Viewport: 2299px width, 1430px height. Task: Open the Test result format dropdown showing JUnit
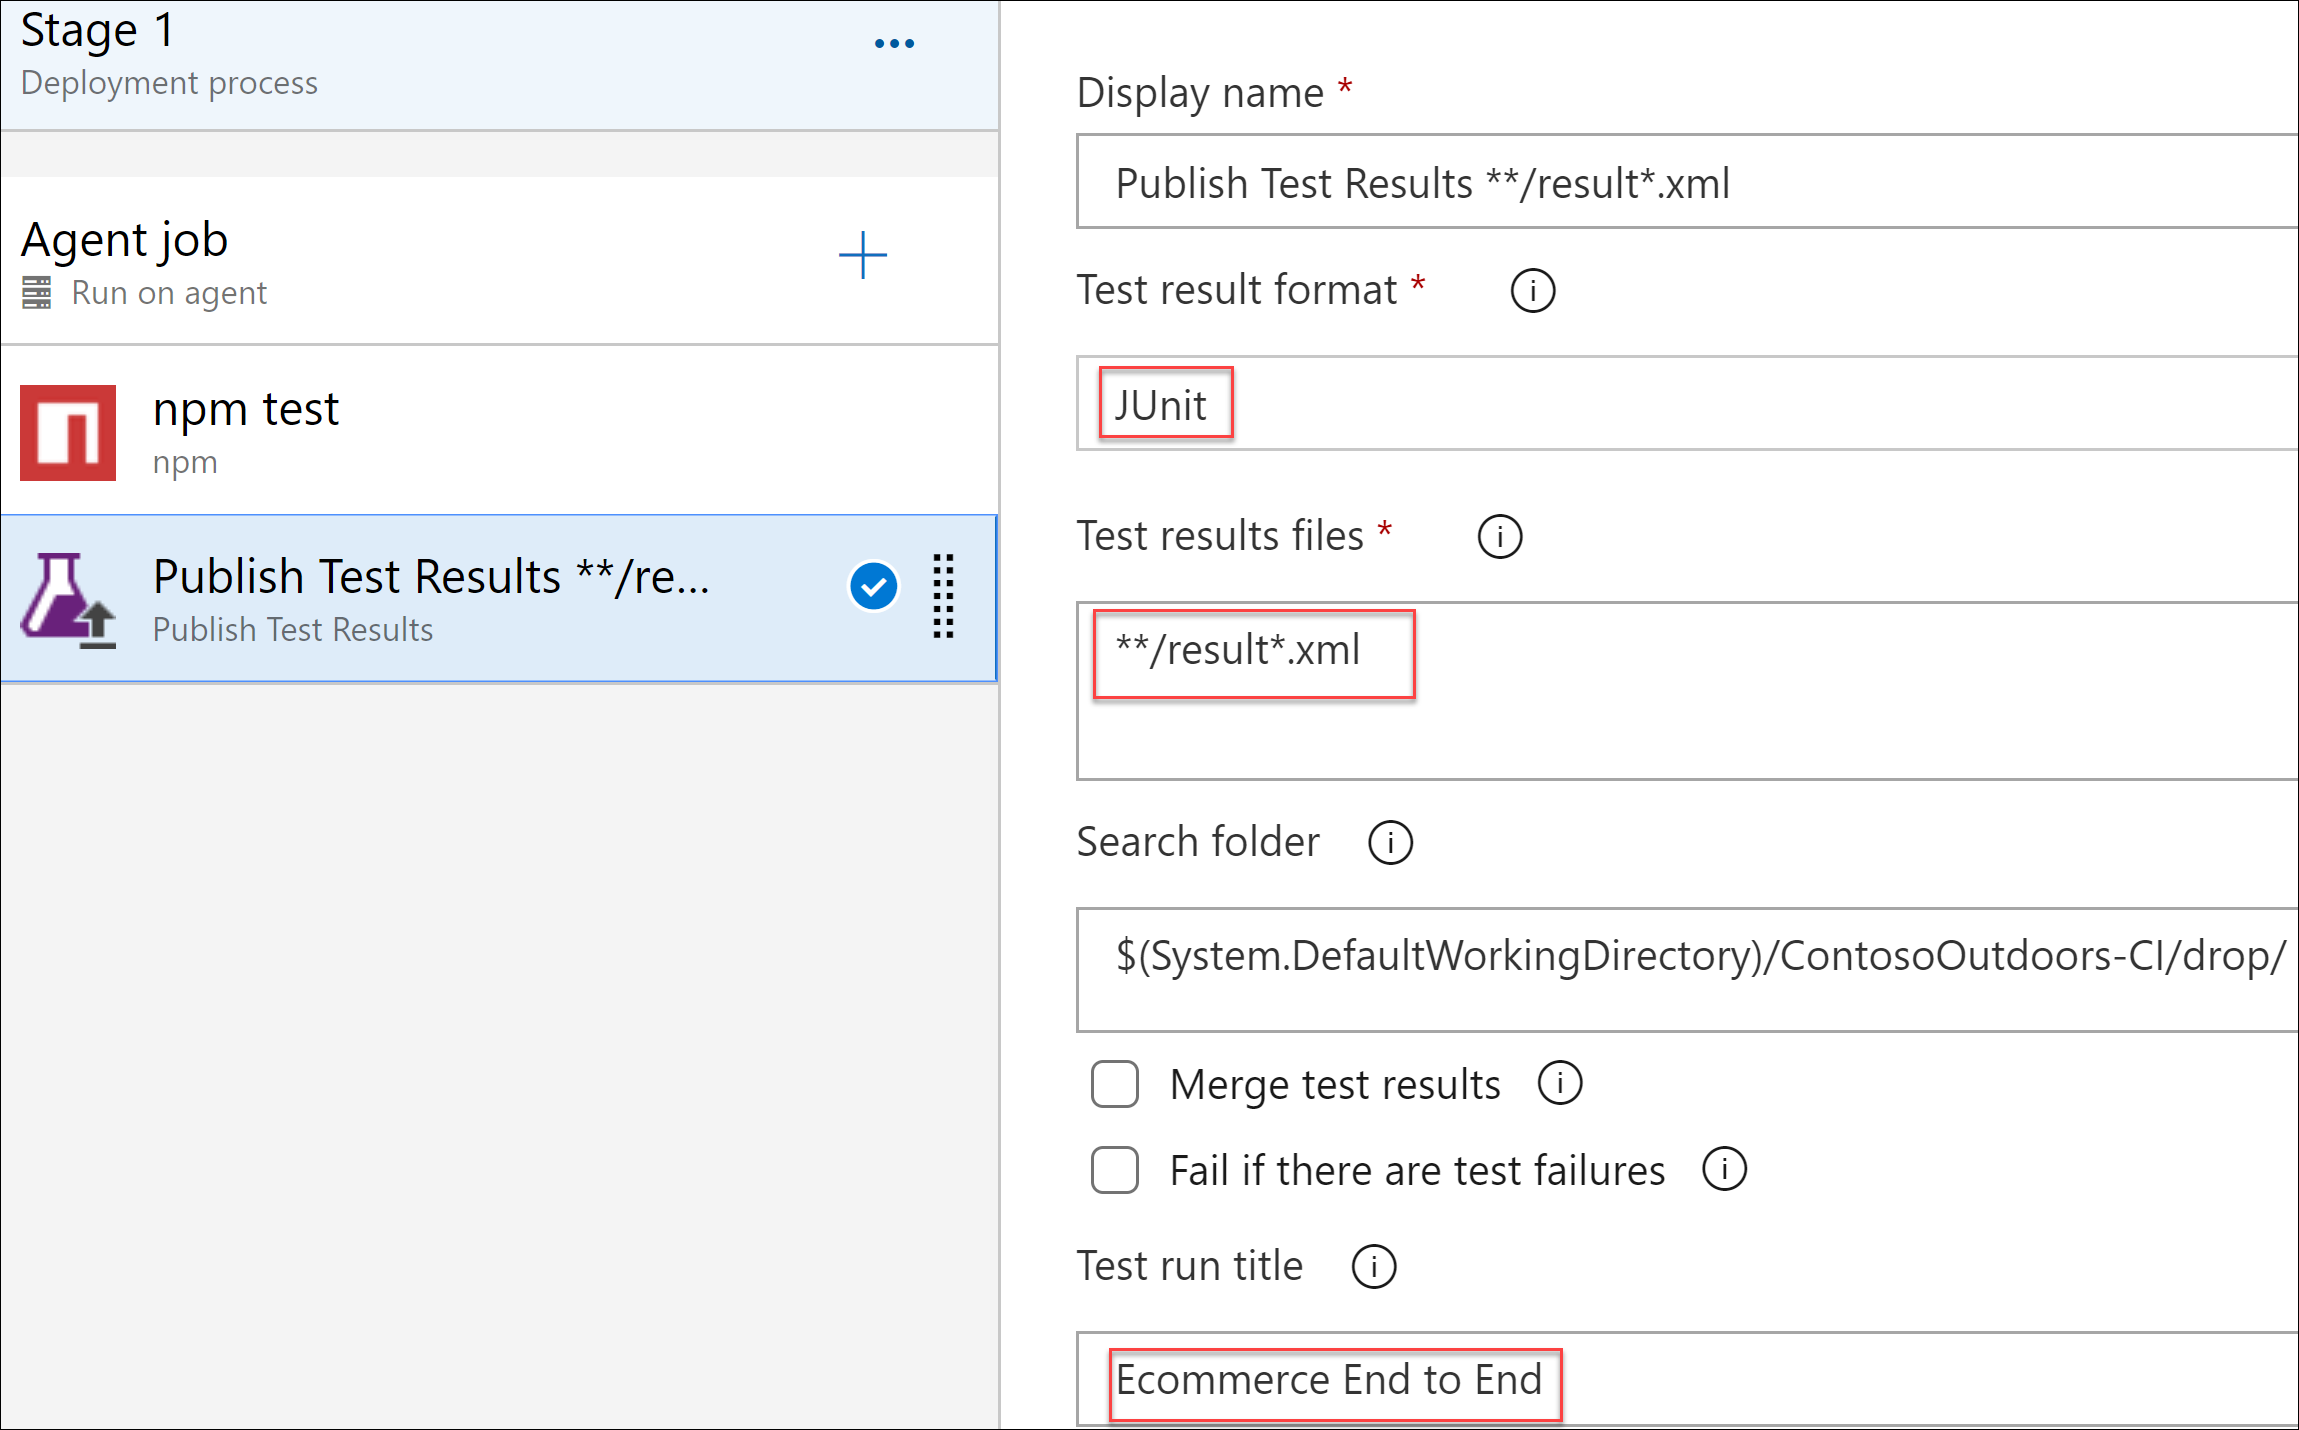tap(1164, 404)
